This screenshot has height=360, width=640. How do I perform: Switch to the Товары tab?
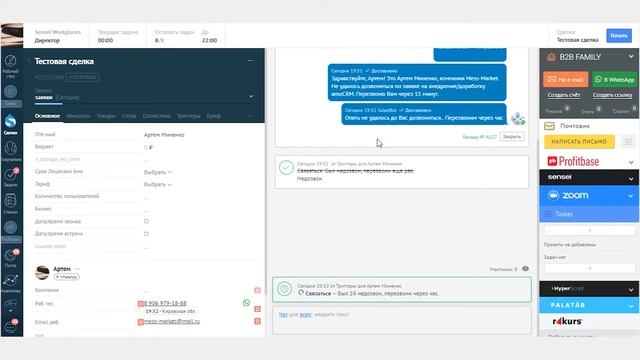(x=106, y=116)
